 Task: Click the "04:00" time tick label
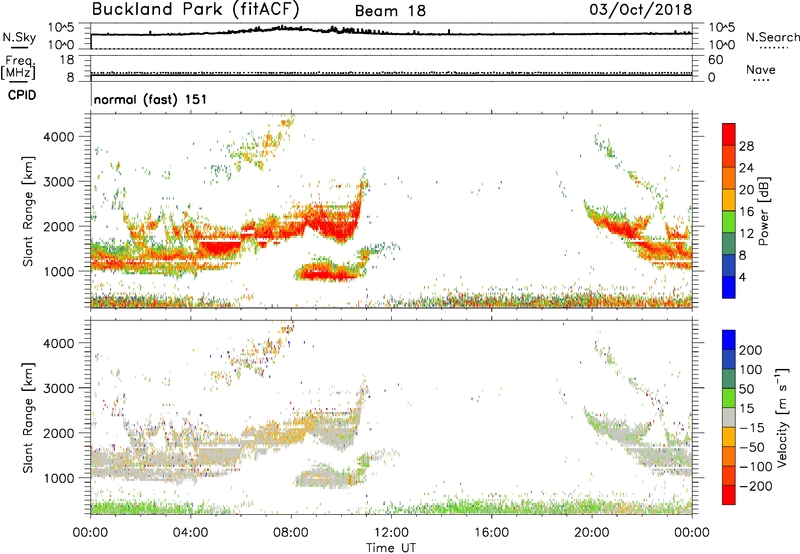pyautogui.click(x=190, y=533)
